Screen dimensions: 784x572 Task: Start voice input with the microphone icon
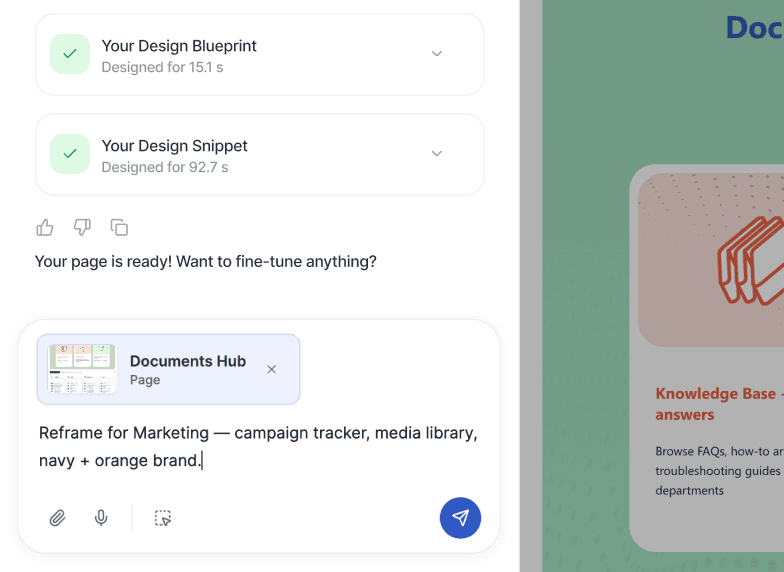101,518
